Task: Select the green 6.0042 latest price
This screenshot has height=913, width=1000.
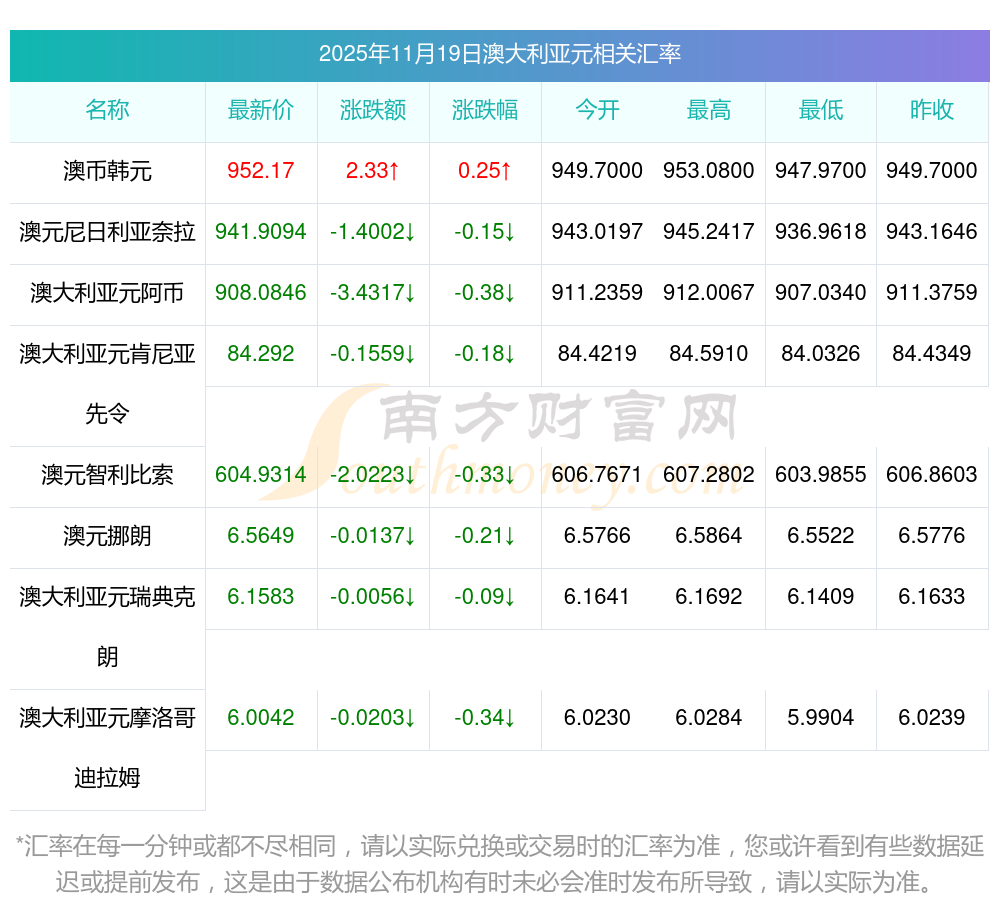Action: (x=261, y=718)
